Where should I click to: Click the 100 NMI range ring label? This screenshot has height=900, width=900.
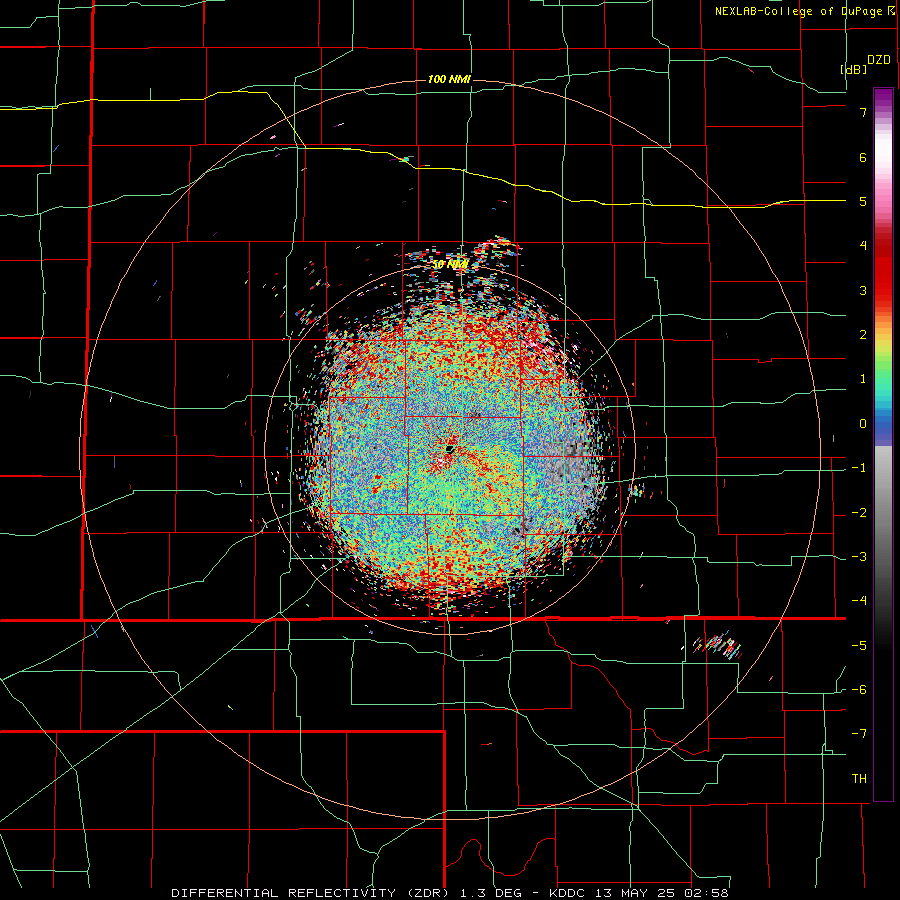pos(449,79)
